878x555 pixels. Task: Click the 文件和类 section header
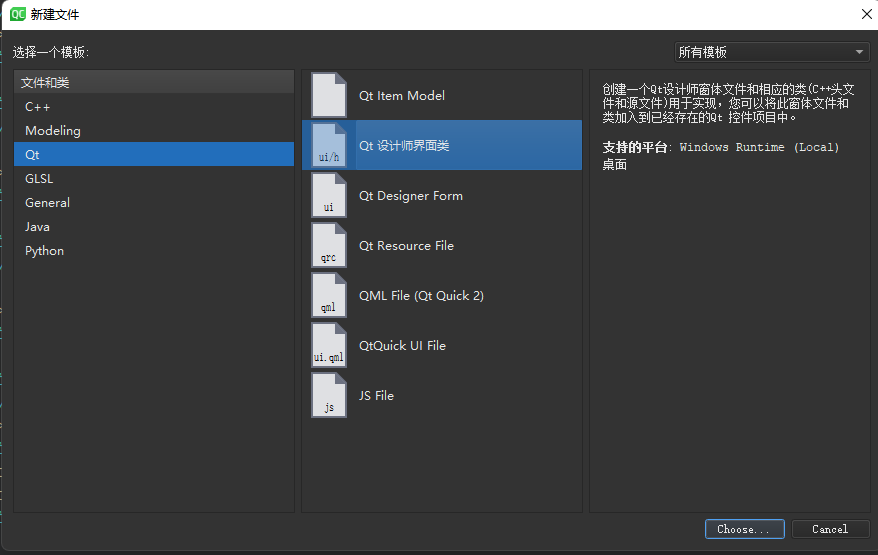[x=154, y=82]
